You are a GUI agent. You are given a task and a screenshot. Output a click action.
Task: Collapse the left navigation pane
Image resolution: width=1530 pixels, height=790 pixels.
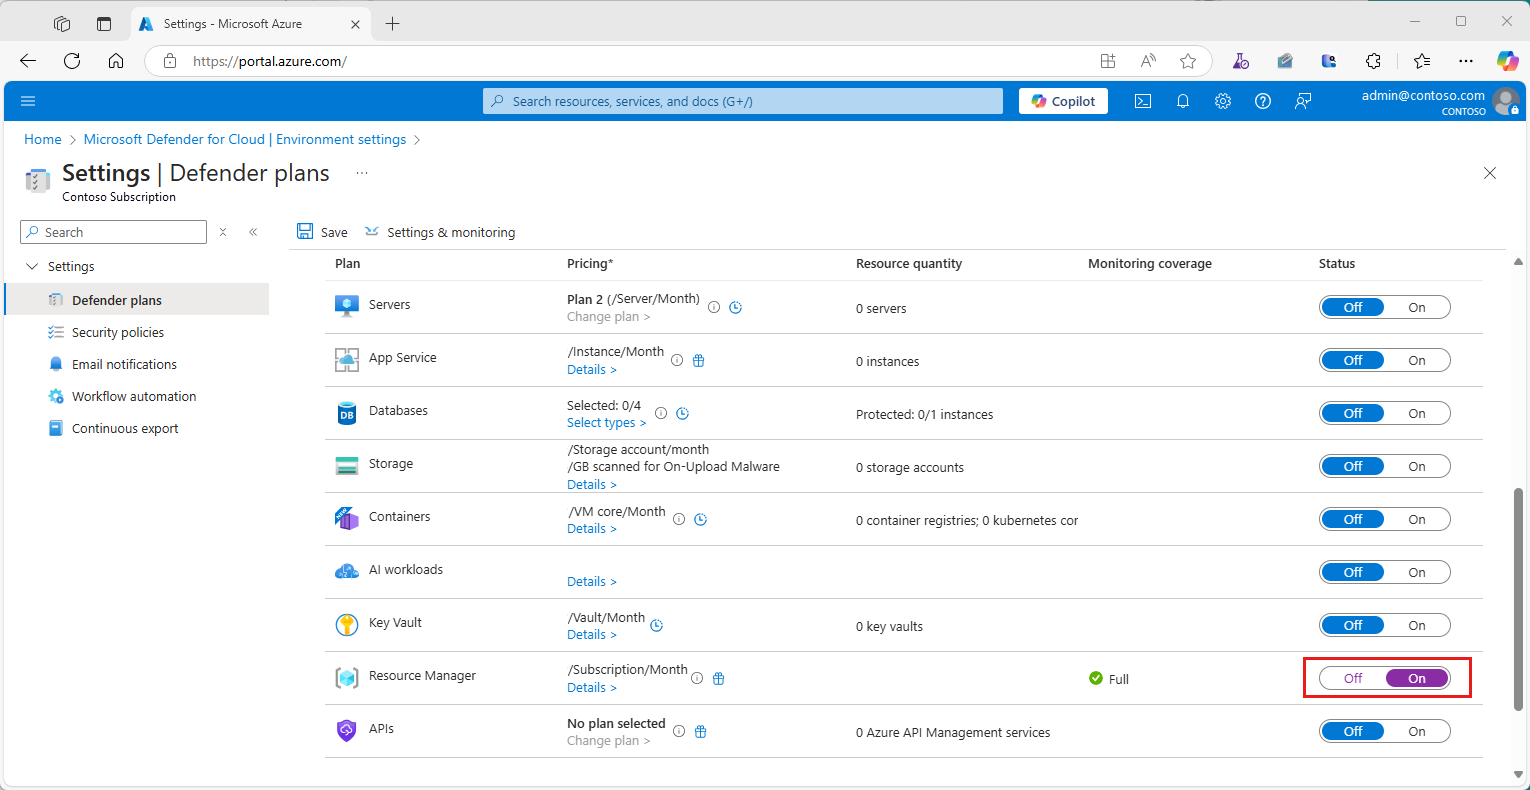(x=253, y=232)
